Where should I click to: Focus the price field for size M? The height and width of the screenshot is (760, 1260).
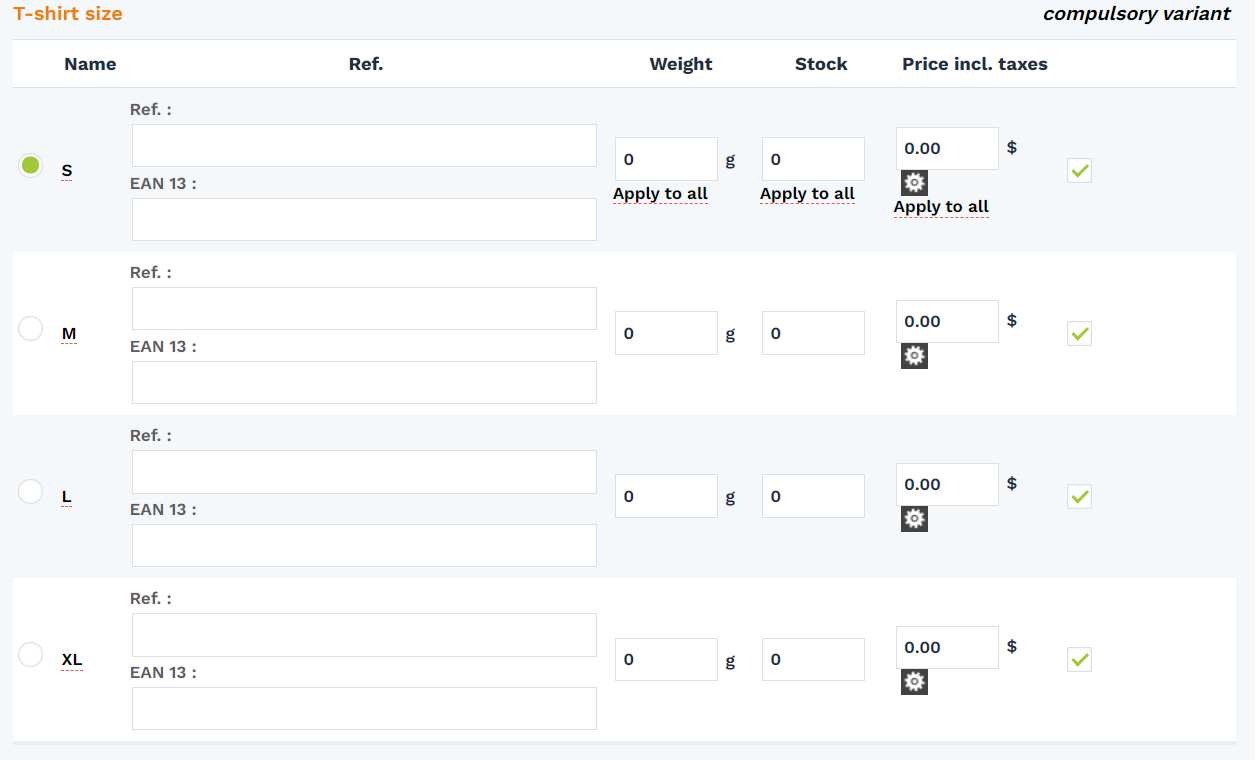tap(947, 321)
